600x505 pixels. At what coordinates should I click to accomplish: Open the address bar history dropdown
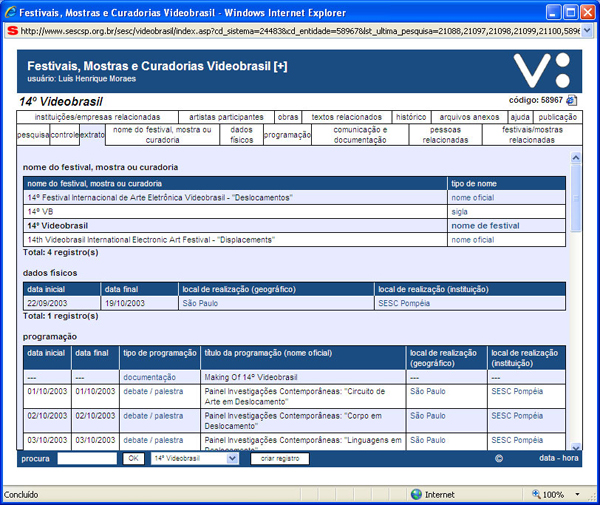pos(587,31)
